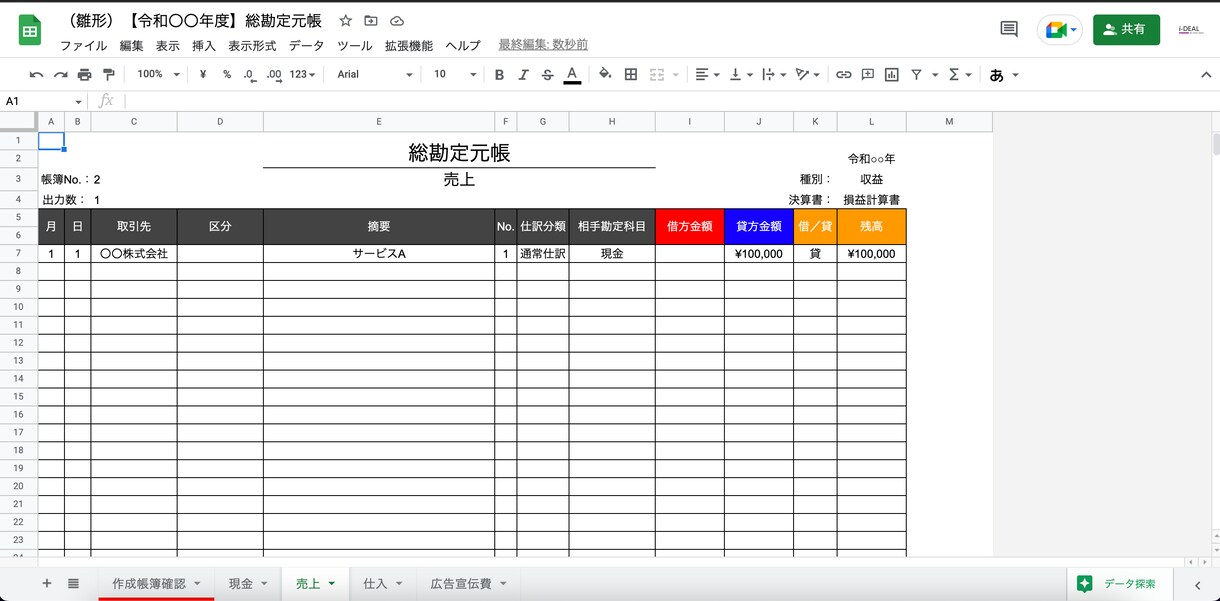The image size is (1220, 601).
Task: Click the データ探索 explore button
Action: tap(1119, 584)
